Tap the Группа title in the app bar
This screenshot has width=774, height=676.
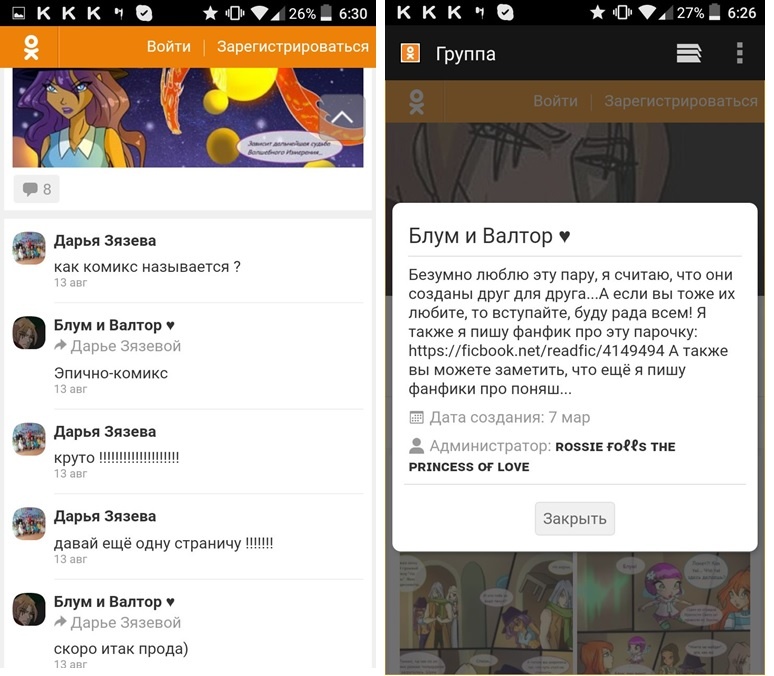pyautogui.click(x=465, y=54)
